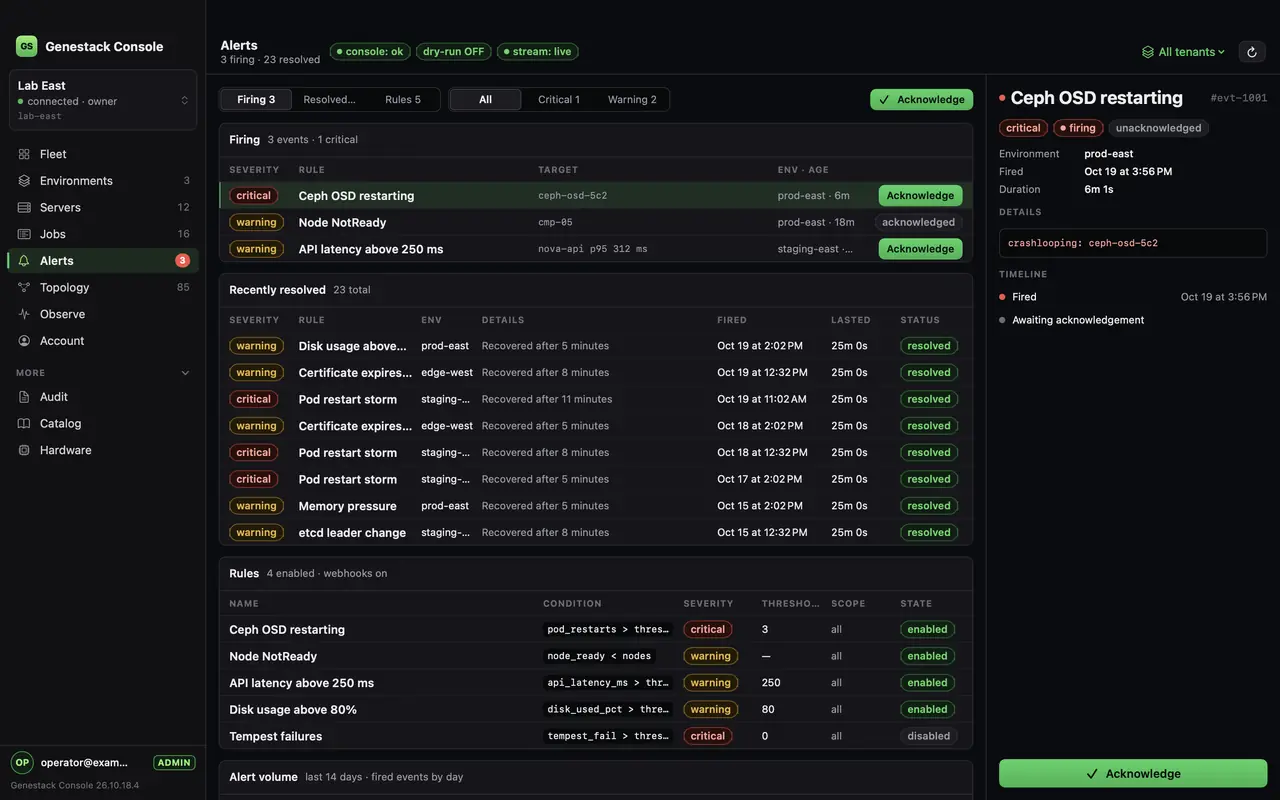Toggle enabled state of Ceph OSD restarting rule
This screenshot has width=1280, height=800.
[x=927, y=630]
